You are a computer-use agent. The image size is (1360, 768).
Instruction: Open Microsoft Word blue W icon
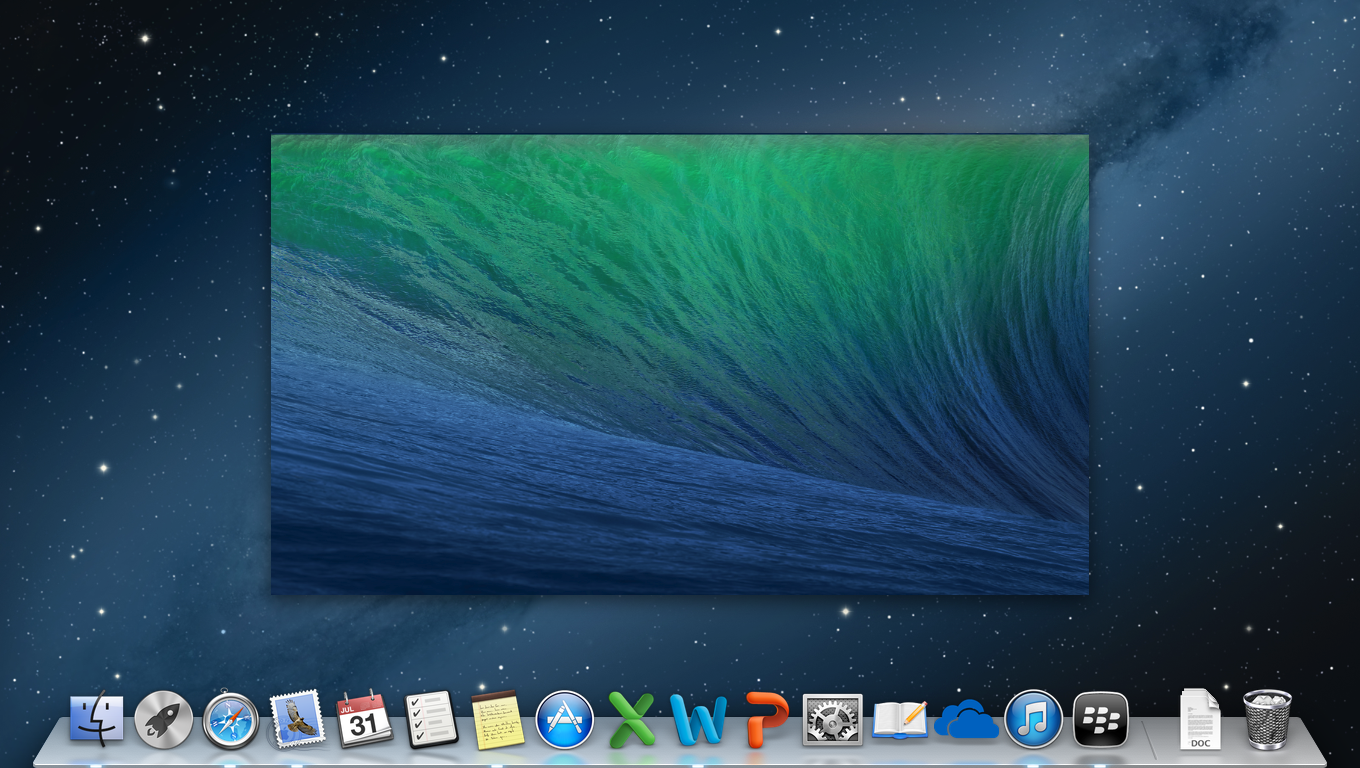(x=698, y=720)
